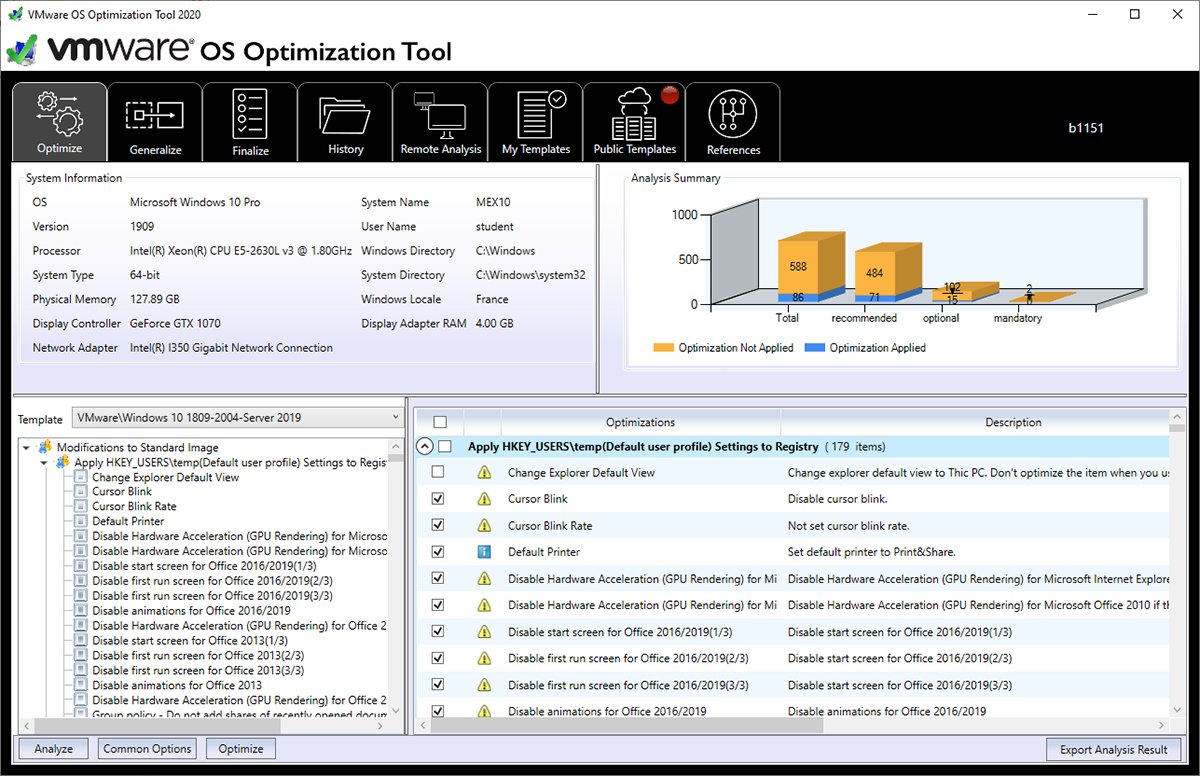Viewport: 1200px width, 776px height.
Task: Collapse the Apply HKEY_USERS group chevron
Action: tap(425, 447)
